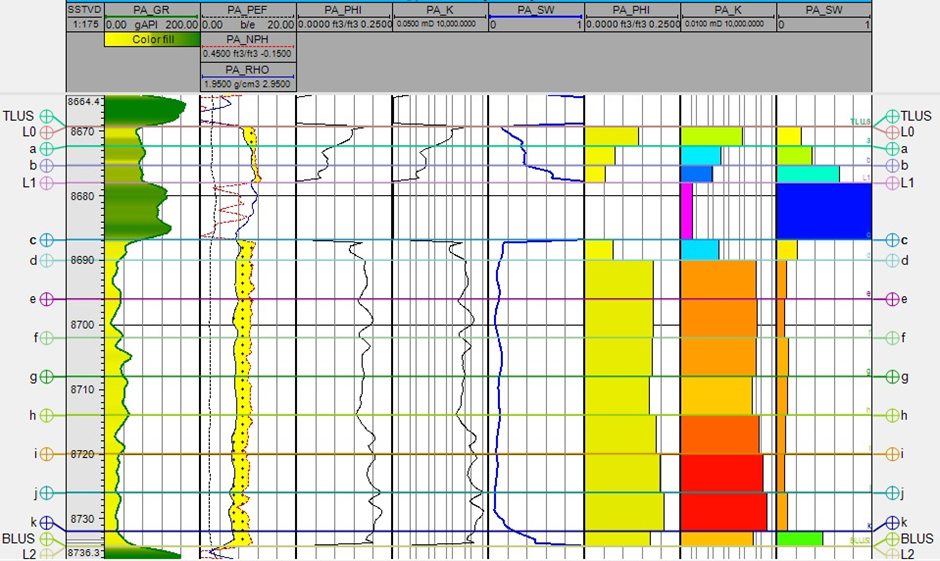Screen dimensions: 940x561
Task: Click the TLUS marker icon on the left
Action: click(48, 116)
